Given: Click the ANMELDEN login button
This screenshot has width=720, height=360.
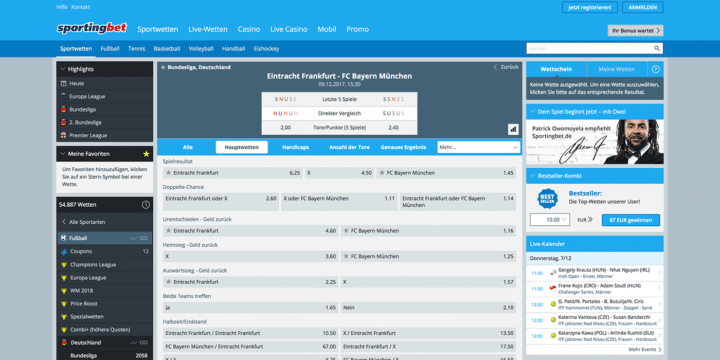Looking at the screenshot, I should pyautogui.click(x=643, y=7).
